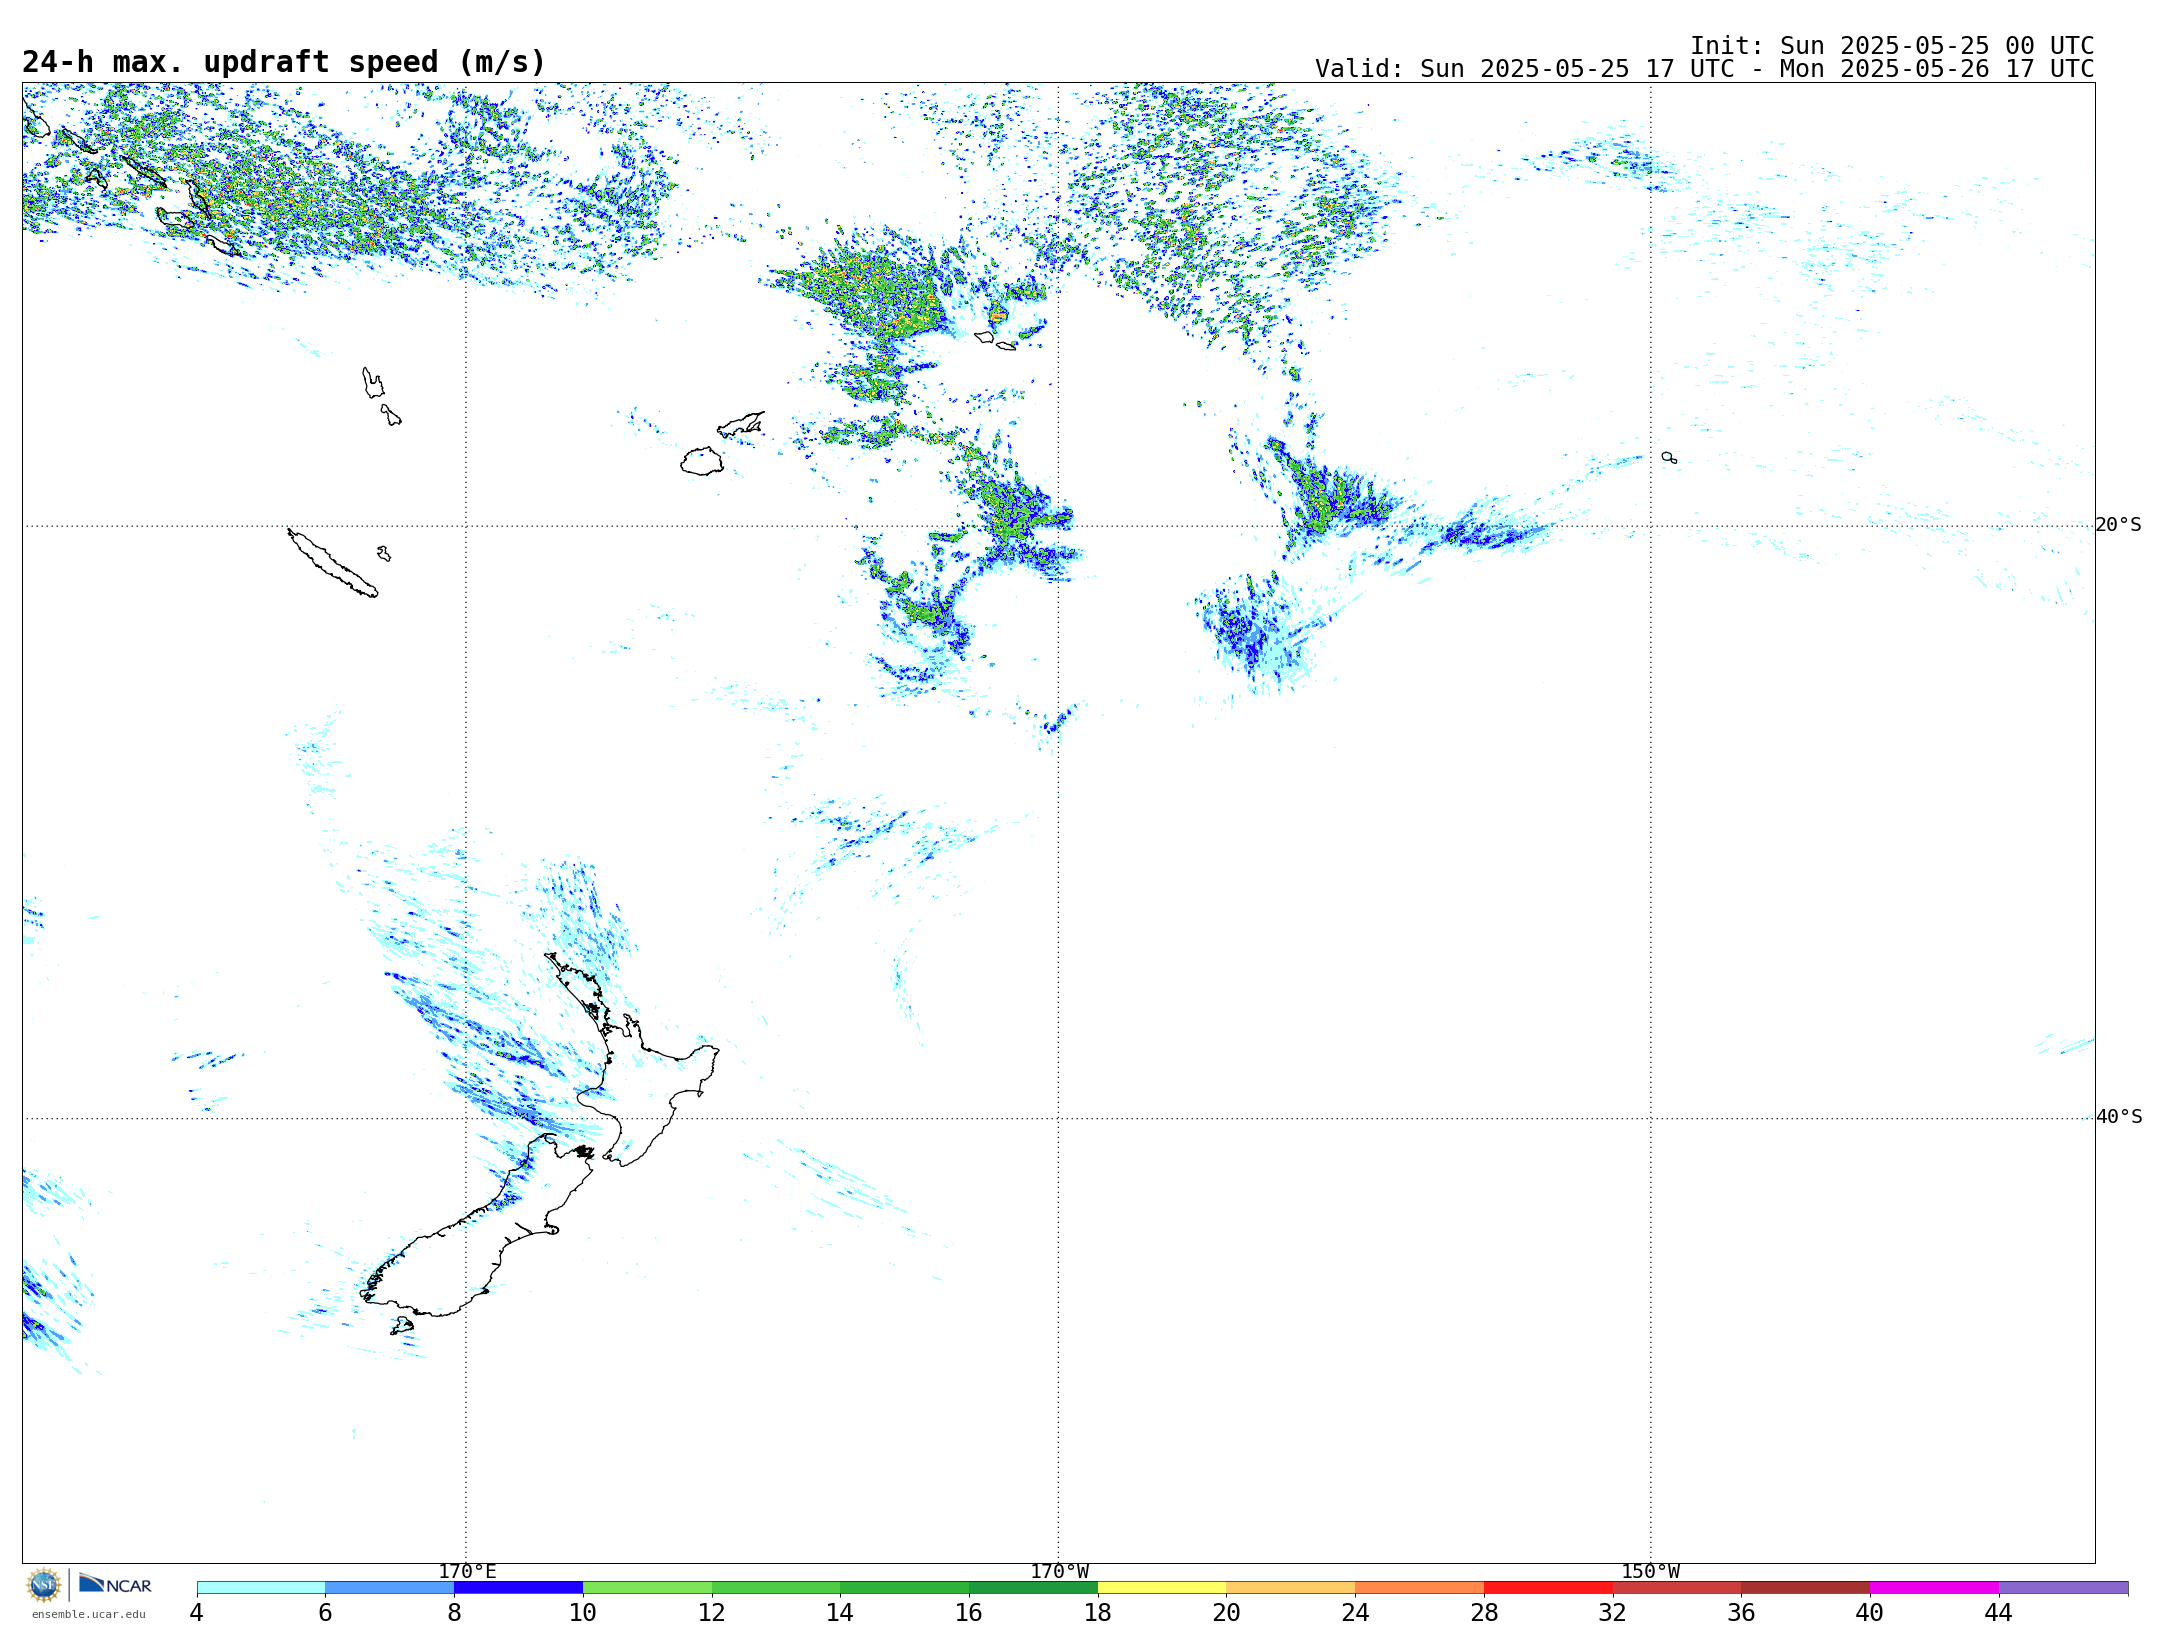Image resolution: width=2160 pixels, height=1626 pixels.
Task: Open the ensemble.ucar.edu text below the logos
Action: (x=88, y=1614)
